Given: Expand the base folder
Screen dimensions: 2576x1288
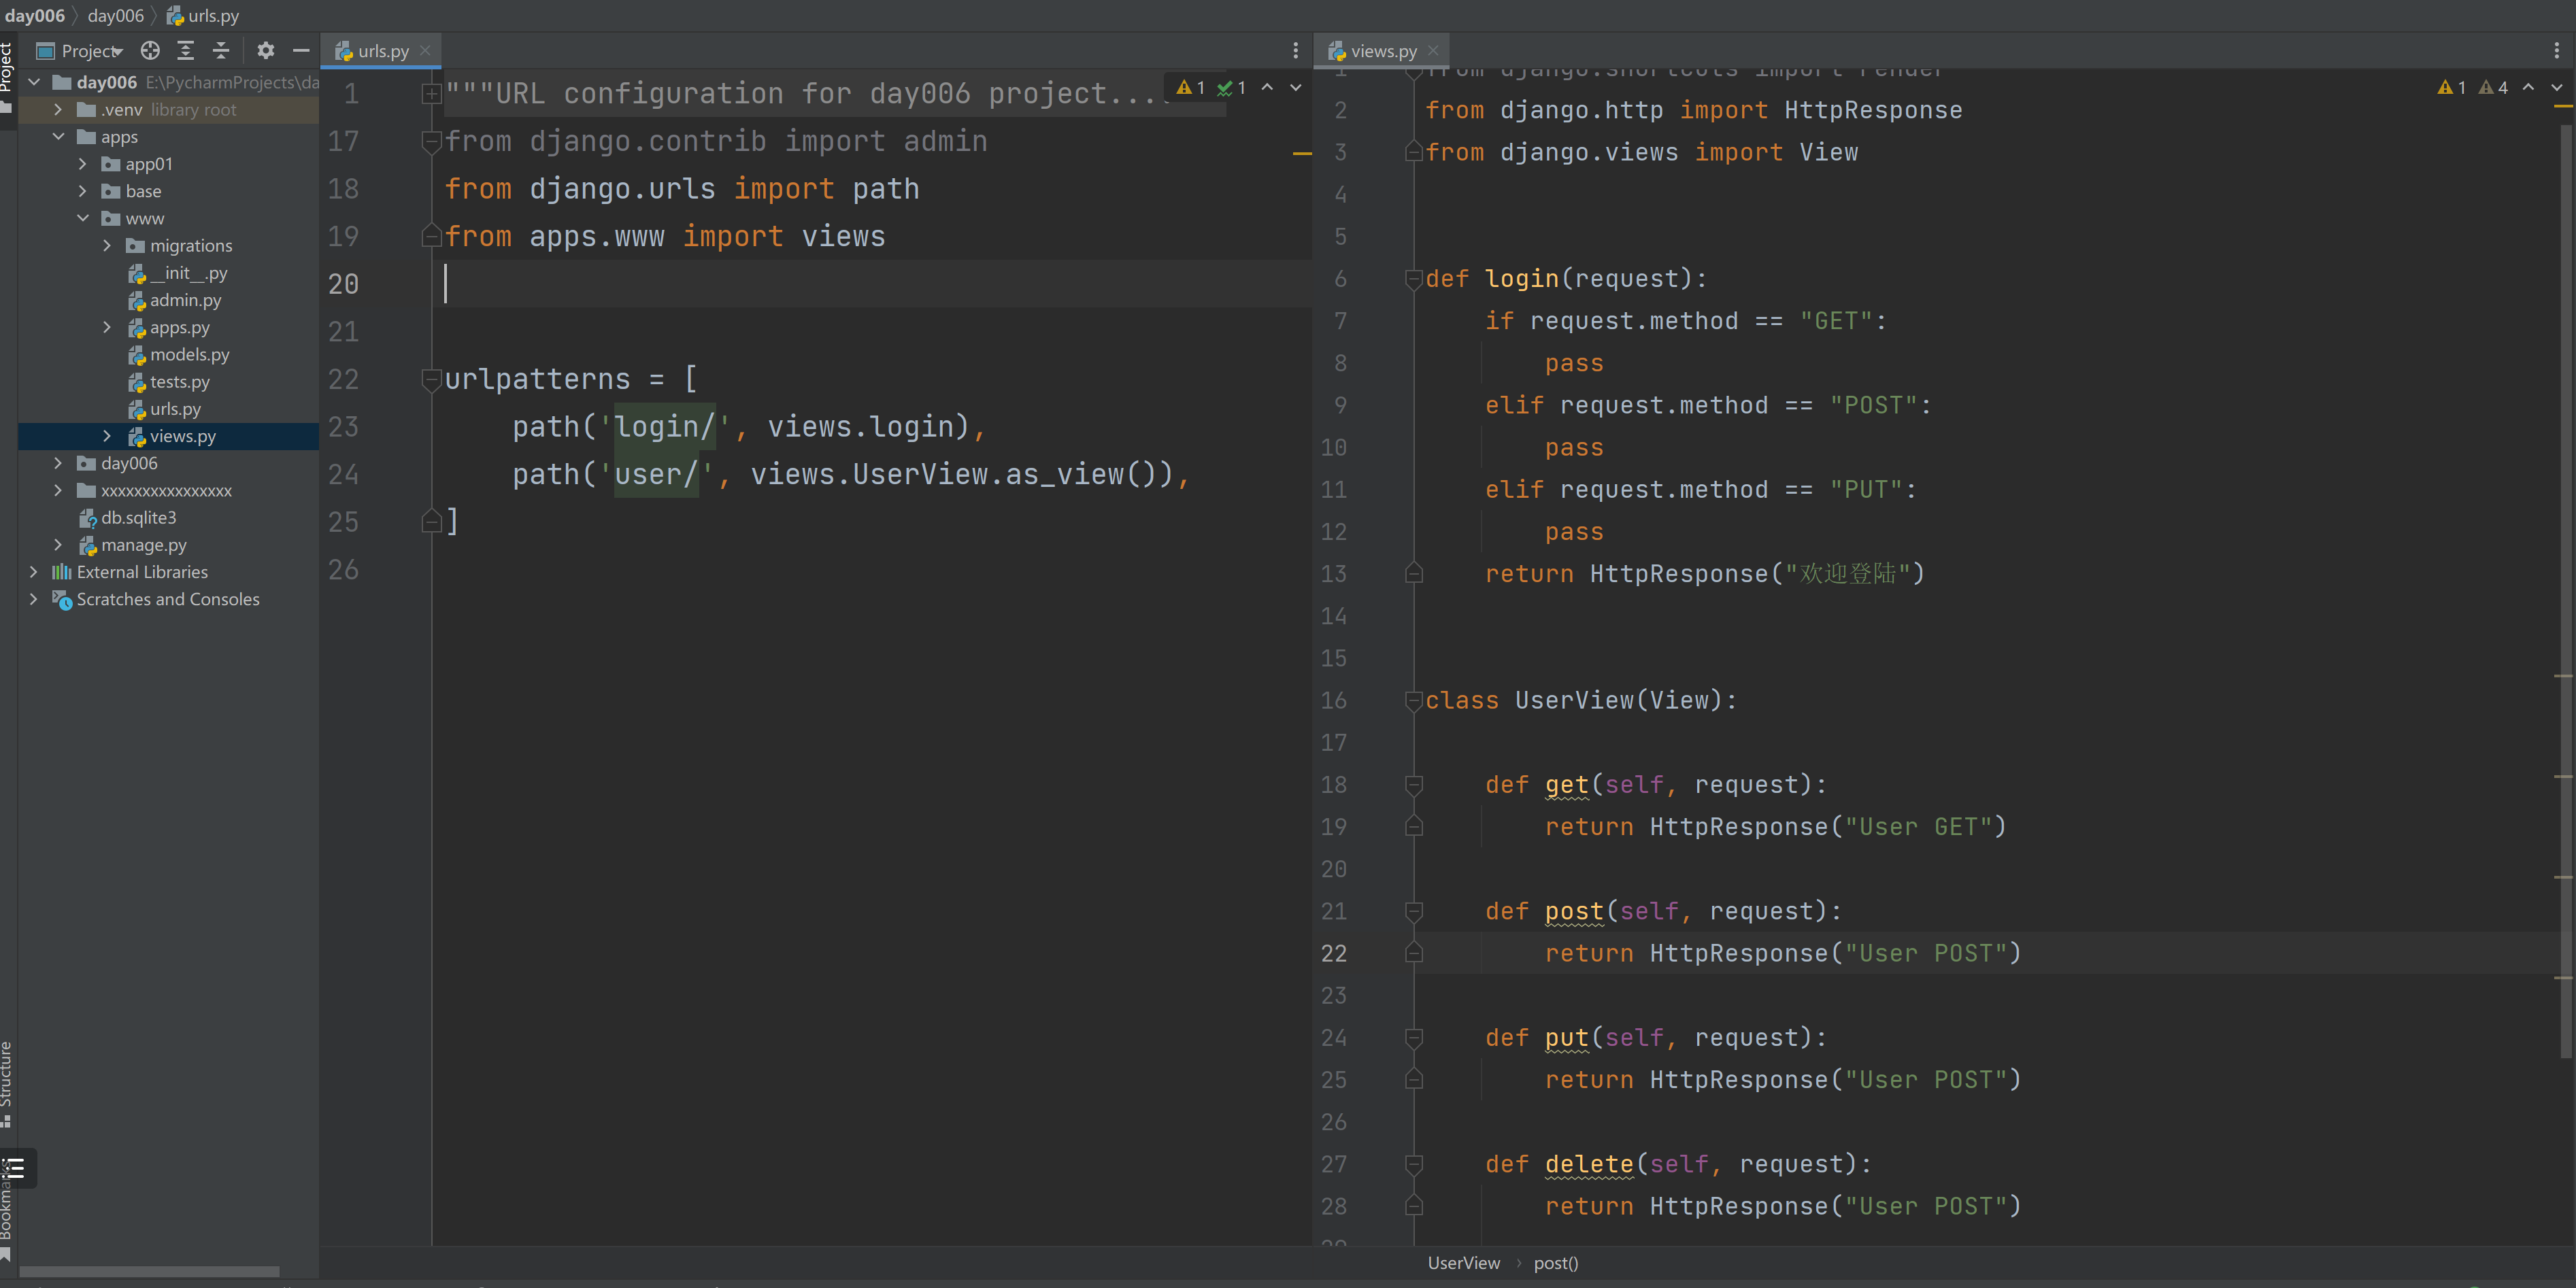Looking at the screenshot, I should coord(83,191).
